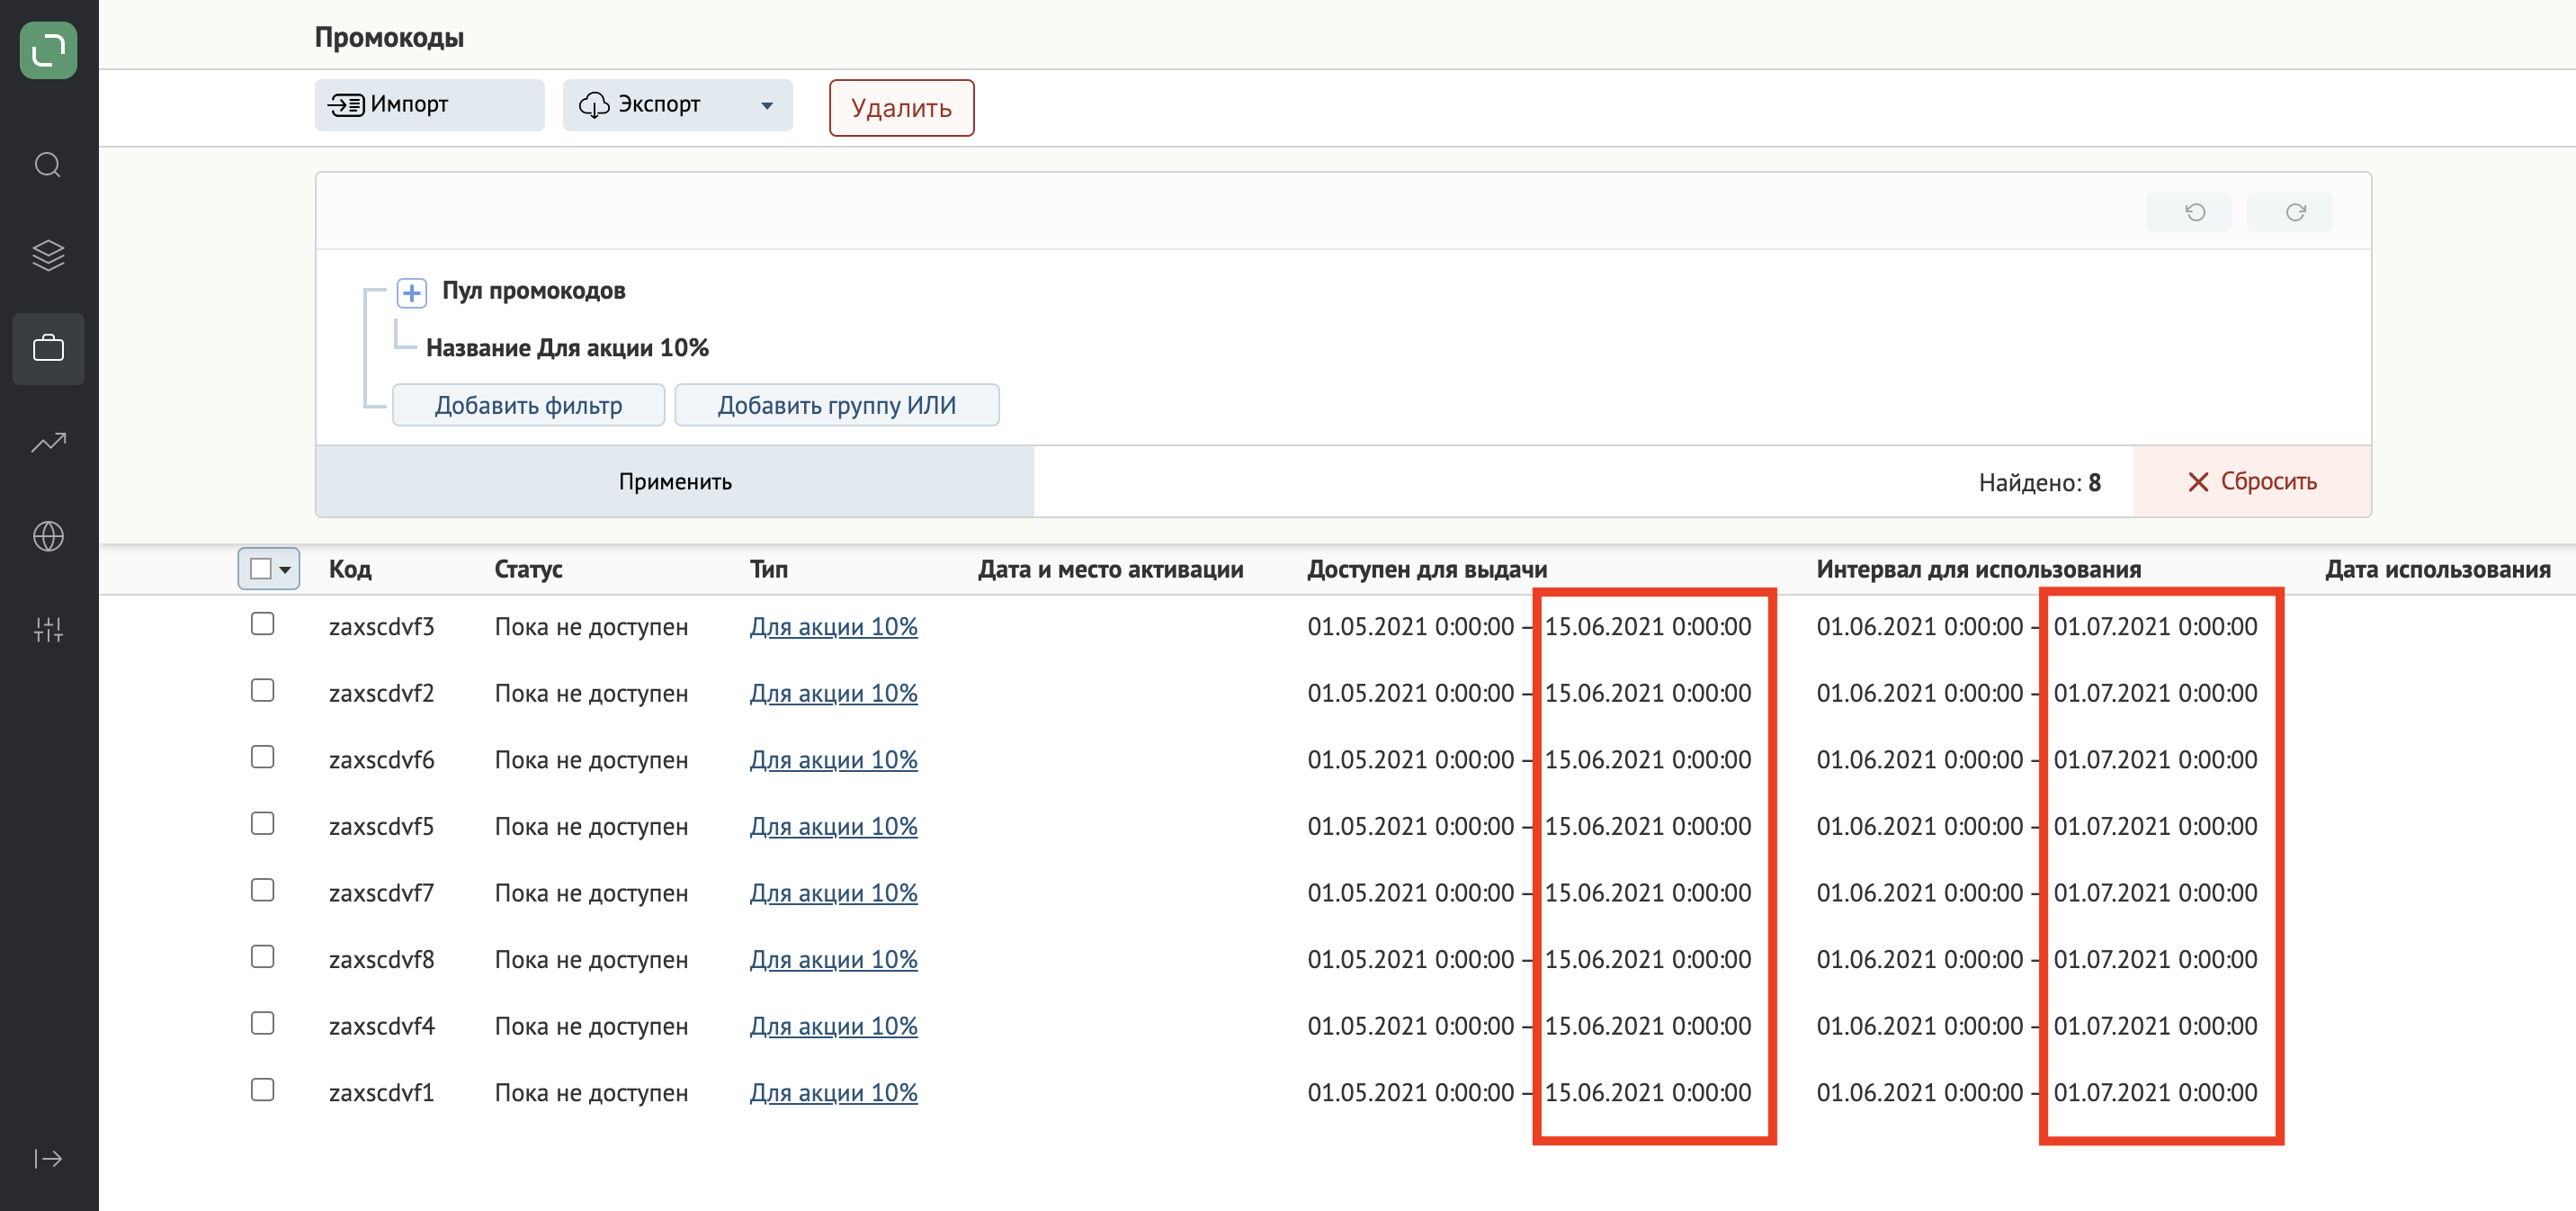Viewport: 2576px width, 1211px height.
Task: Open Для акции 10% link in zaxscdvf5 row
Action: click(x=833, y=826)
